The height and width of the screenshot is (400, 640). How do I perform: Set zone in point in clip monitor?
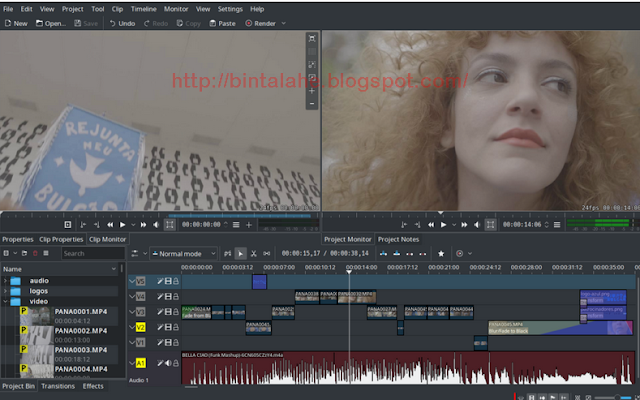pyautogui.click(x=83, y=224)
